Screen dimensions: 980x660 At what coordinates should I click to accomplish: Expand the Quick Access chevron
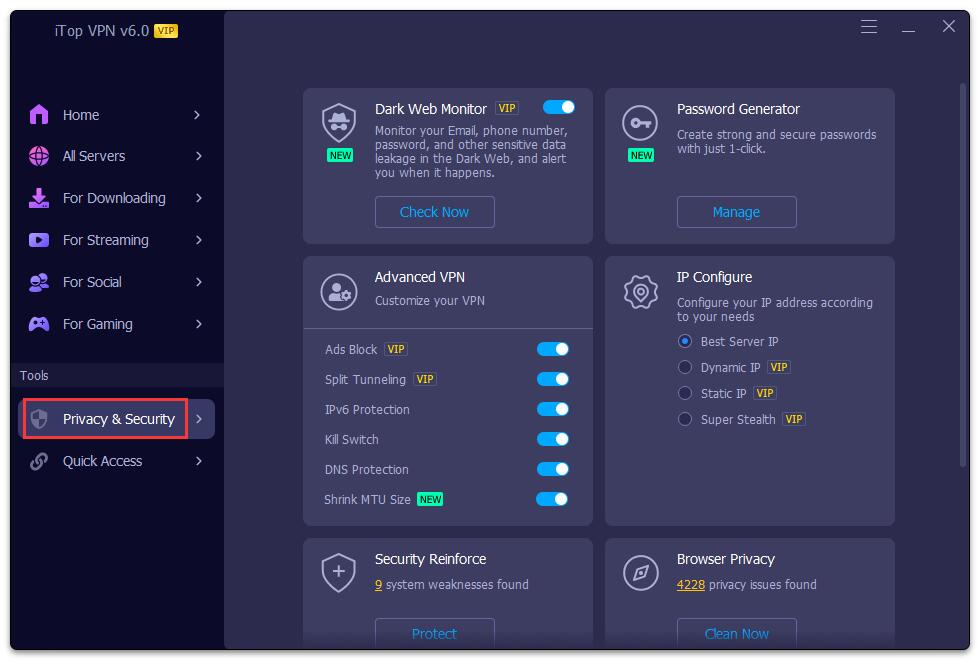[x=199, y=461]
